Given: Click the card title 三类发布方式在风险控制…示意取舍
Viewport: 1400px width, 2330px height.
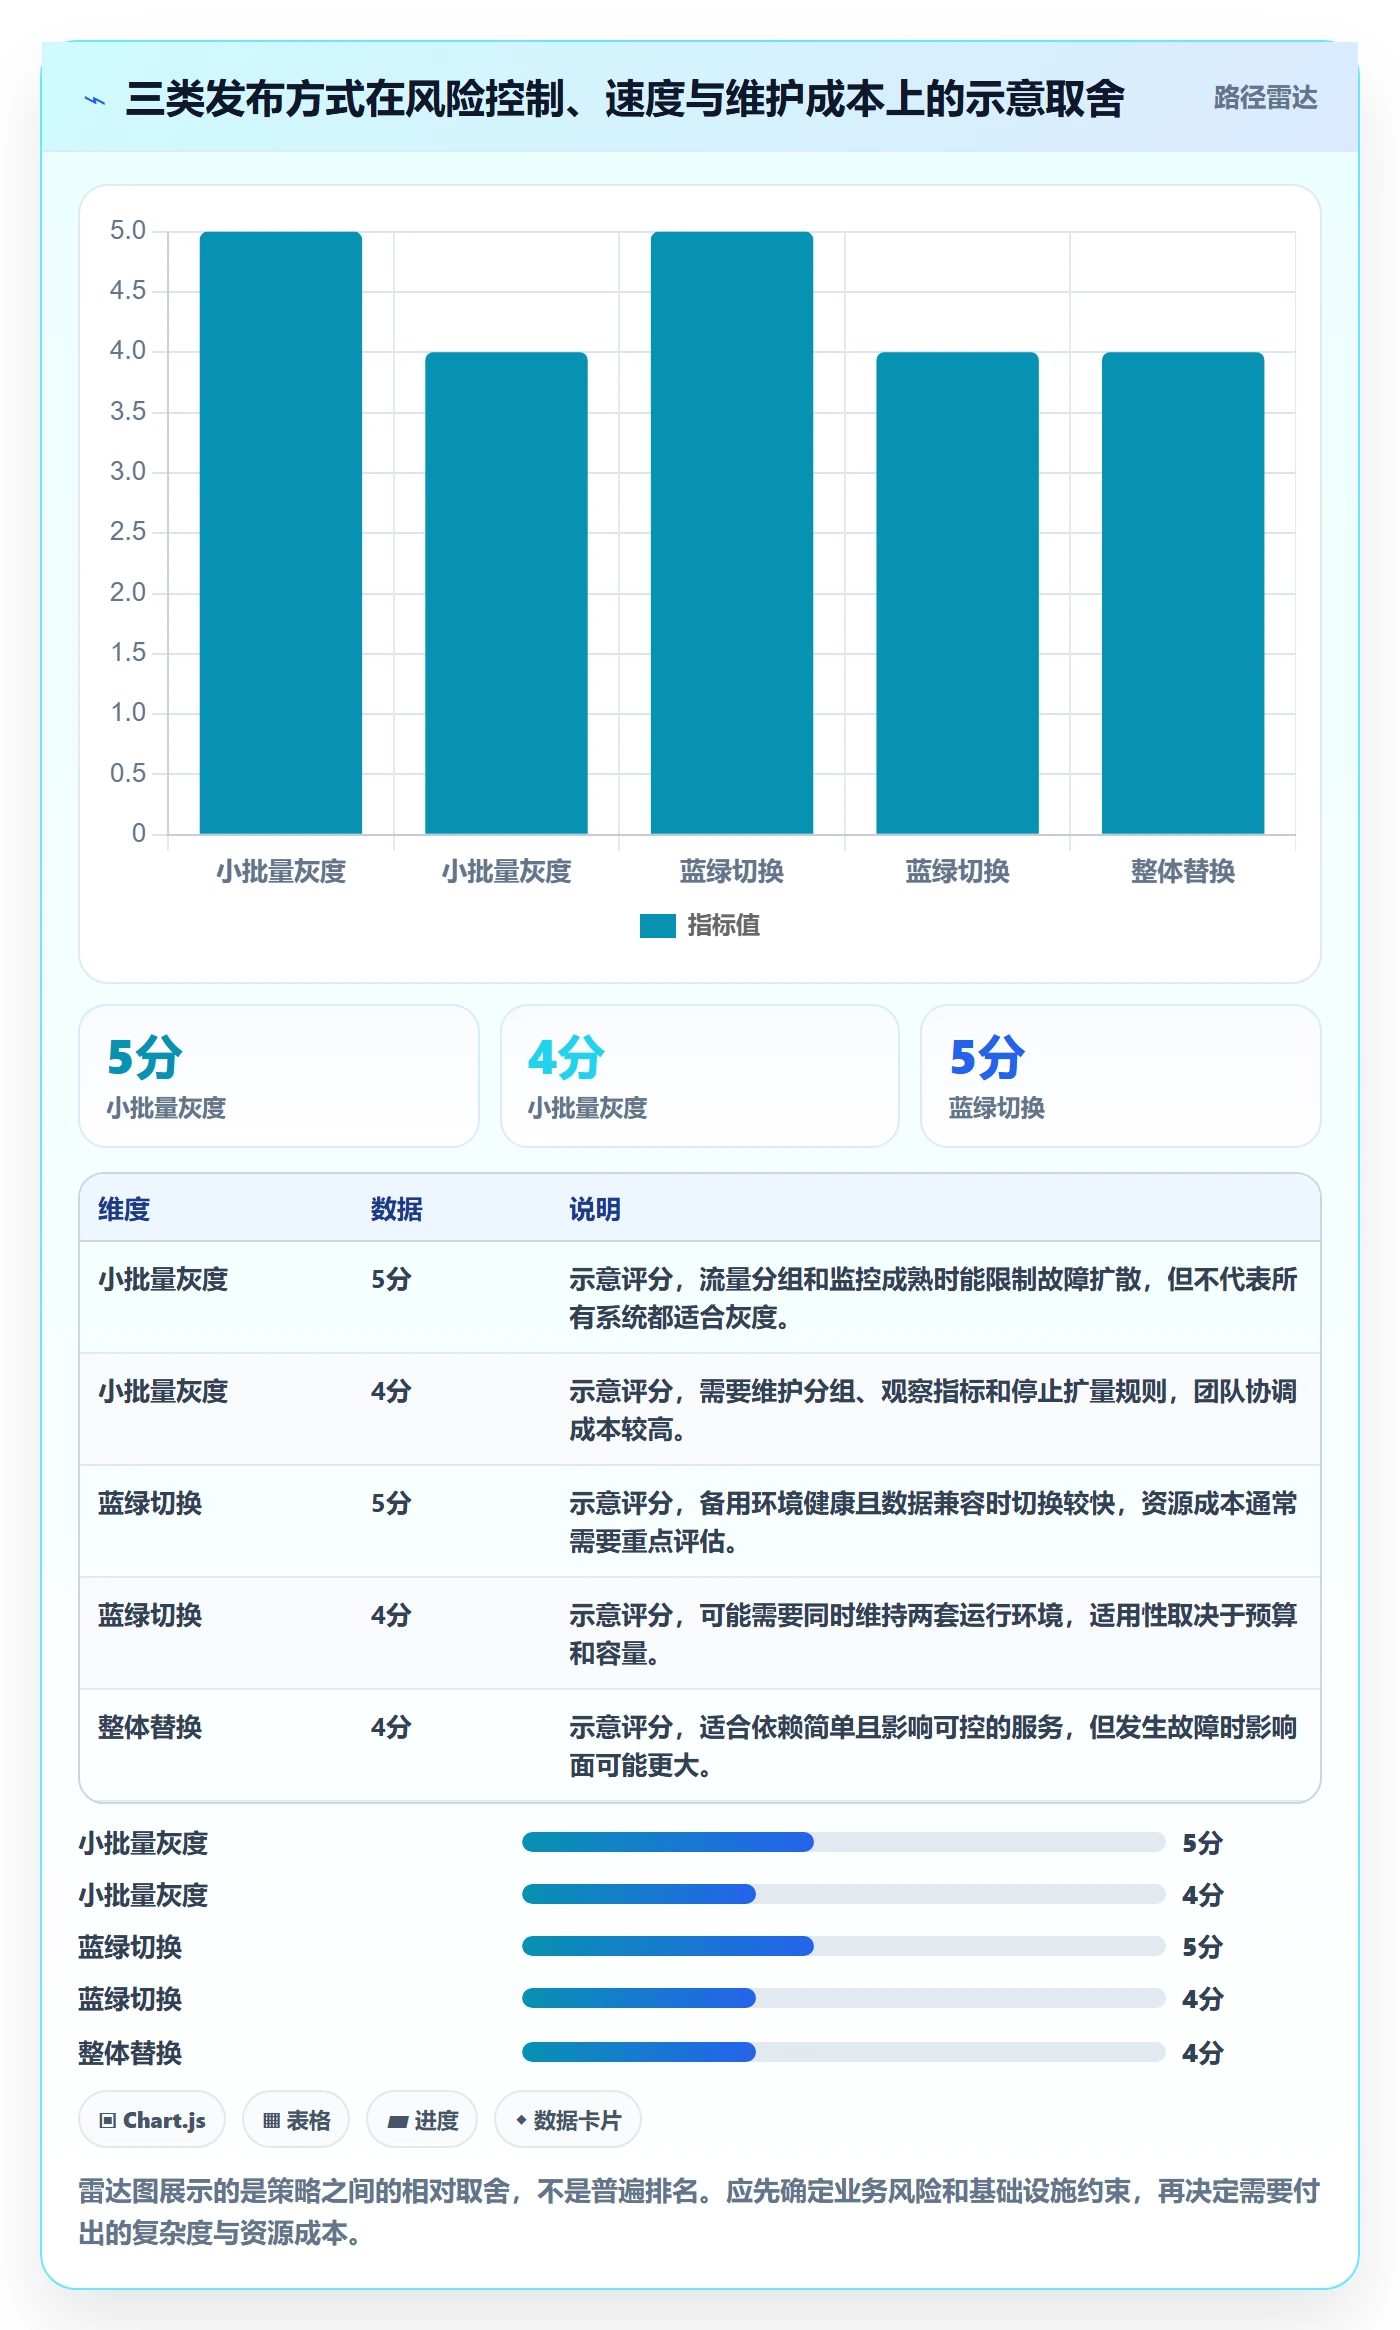Looking at the screenshot, I should (x=625, y=98).
